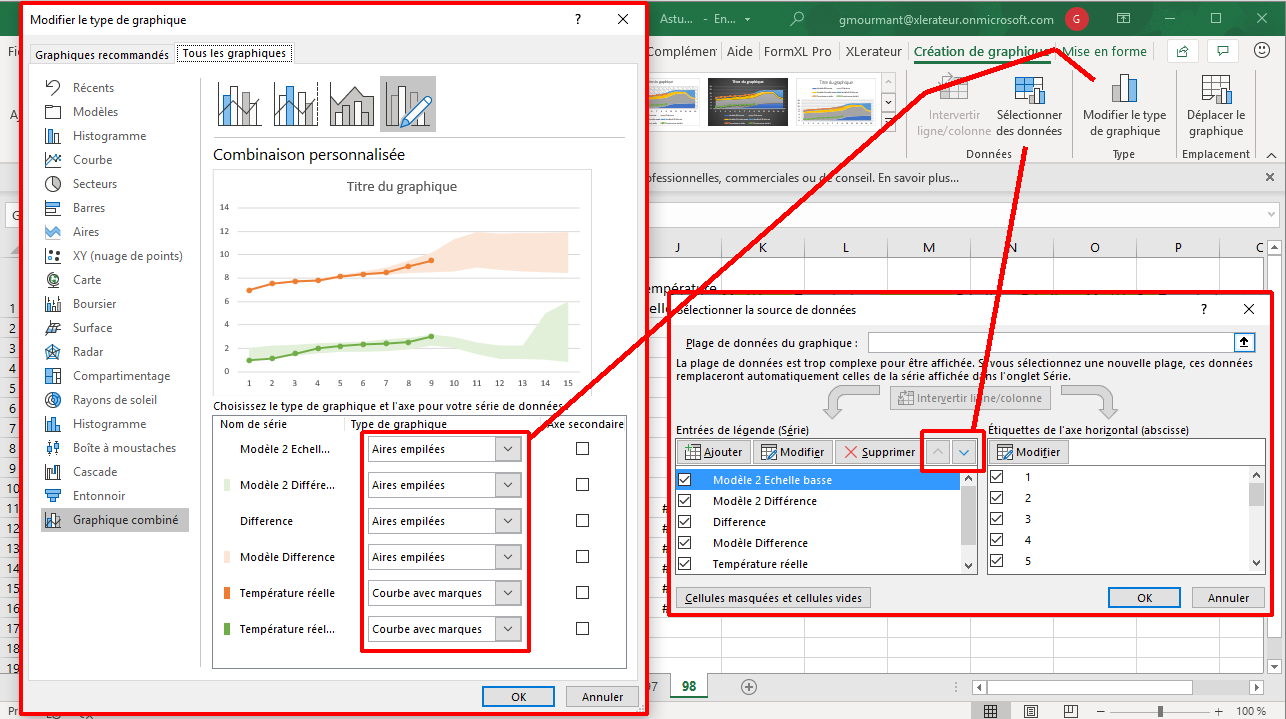This screenshot has height=719, width=1286.
Task: Toggle secondary axis for Modèle Difference
Action: pyautogui.click(x=582, y=557)
